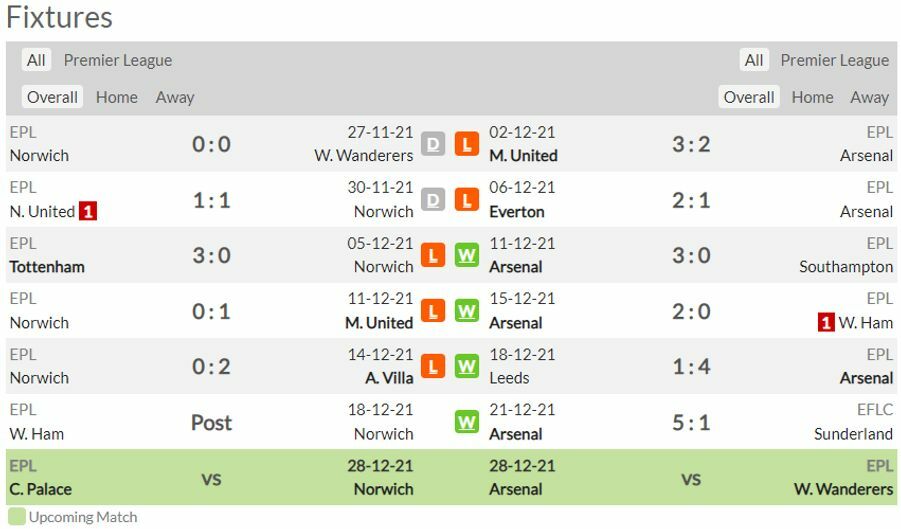The height and width of the screenshot is (529, 901).
Task: Open the Leeds 1:4 Arsenal score
Action: [x=691, y=366]
